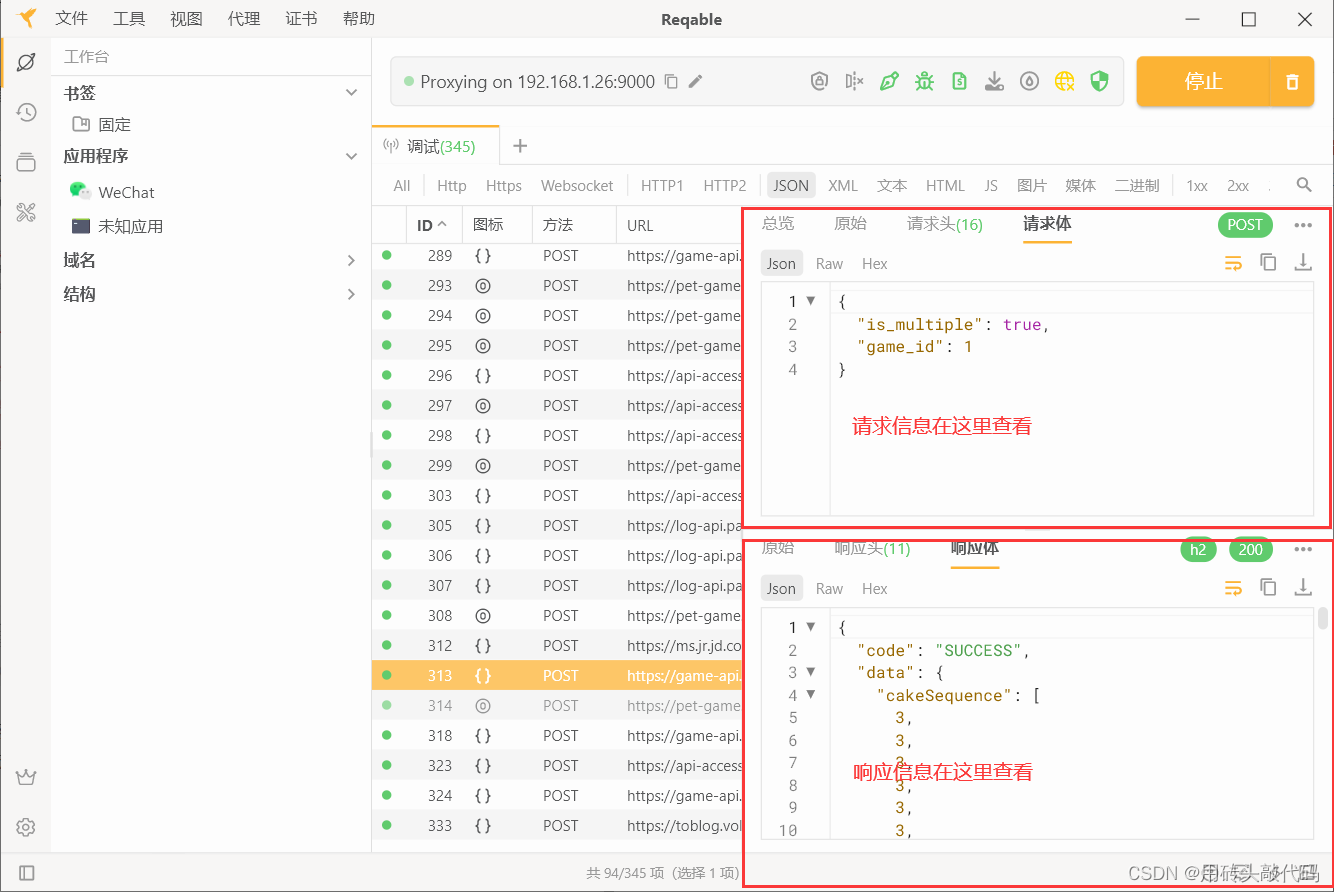Open the search magnifier in the filter bar
The height and width of the screenshot is (892, 1334).
coord(1304,185)
